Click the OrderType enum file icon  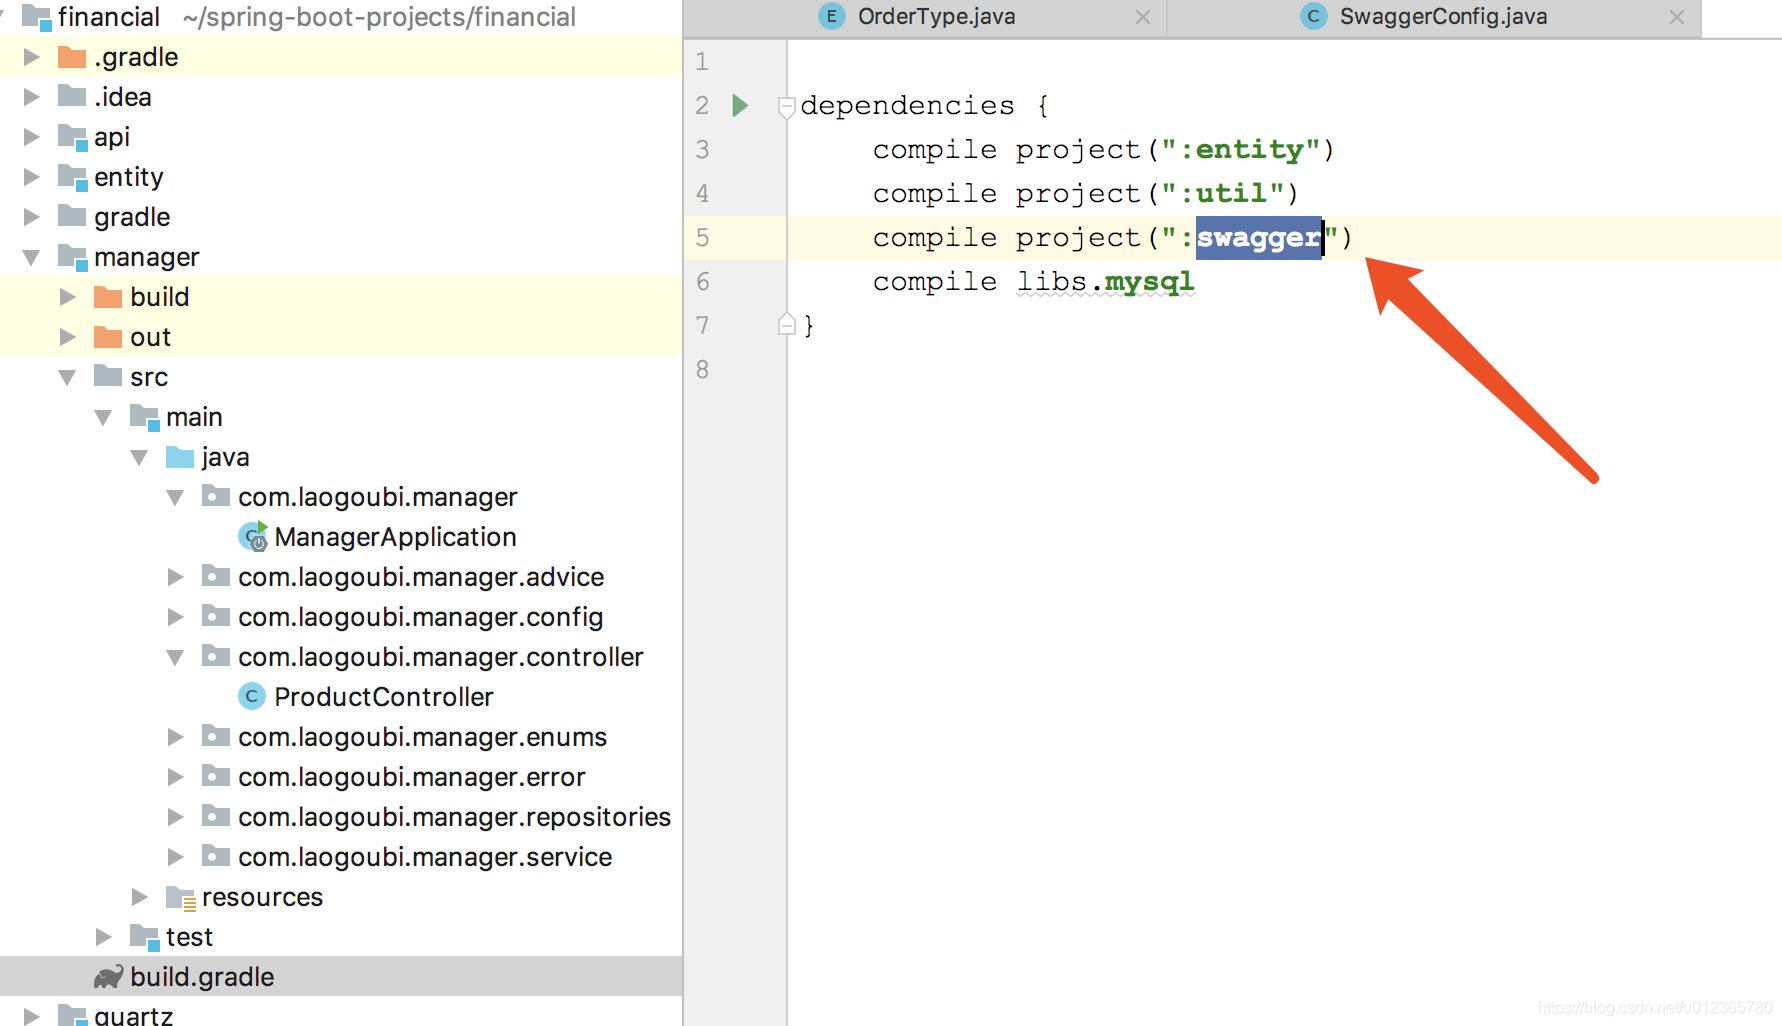pos(832,17)
